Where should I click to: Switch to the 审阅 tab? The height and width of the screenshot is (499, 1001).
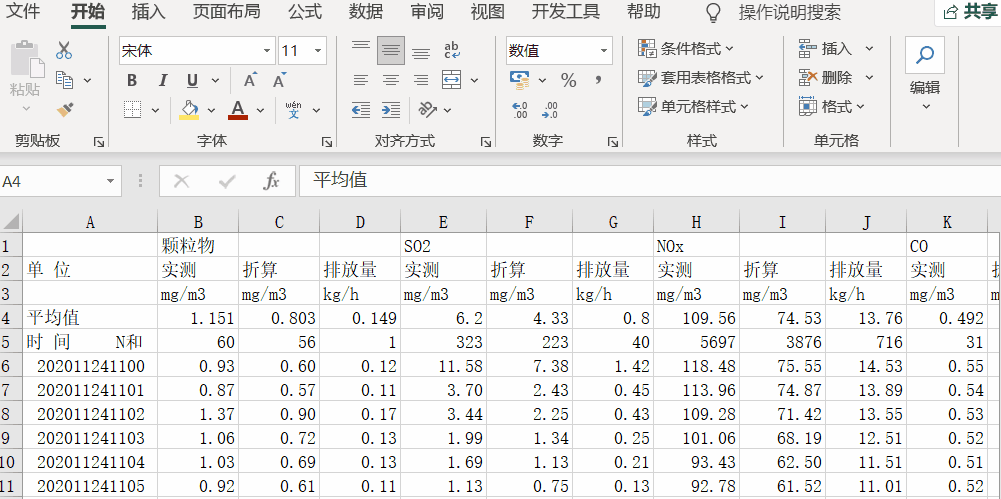[x=426, y=11]
